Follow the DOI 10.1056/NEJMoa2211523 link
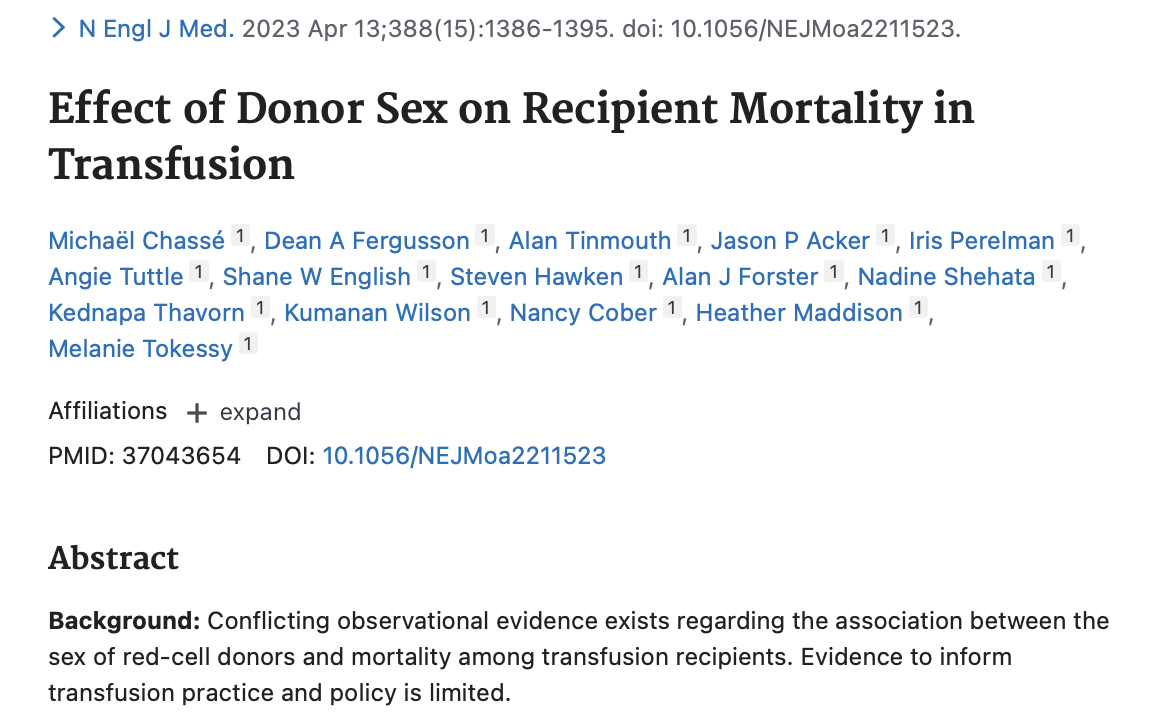Screen dimensions: 1176x720 (464, 456)
